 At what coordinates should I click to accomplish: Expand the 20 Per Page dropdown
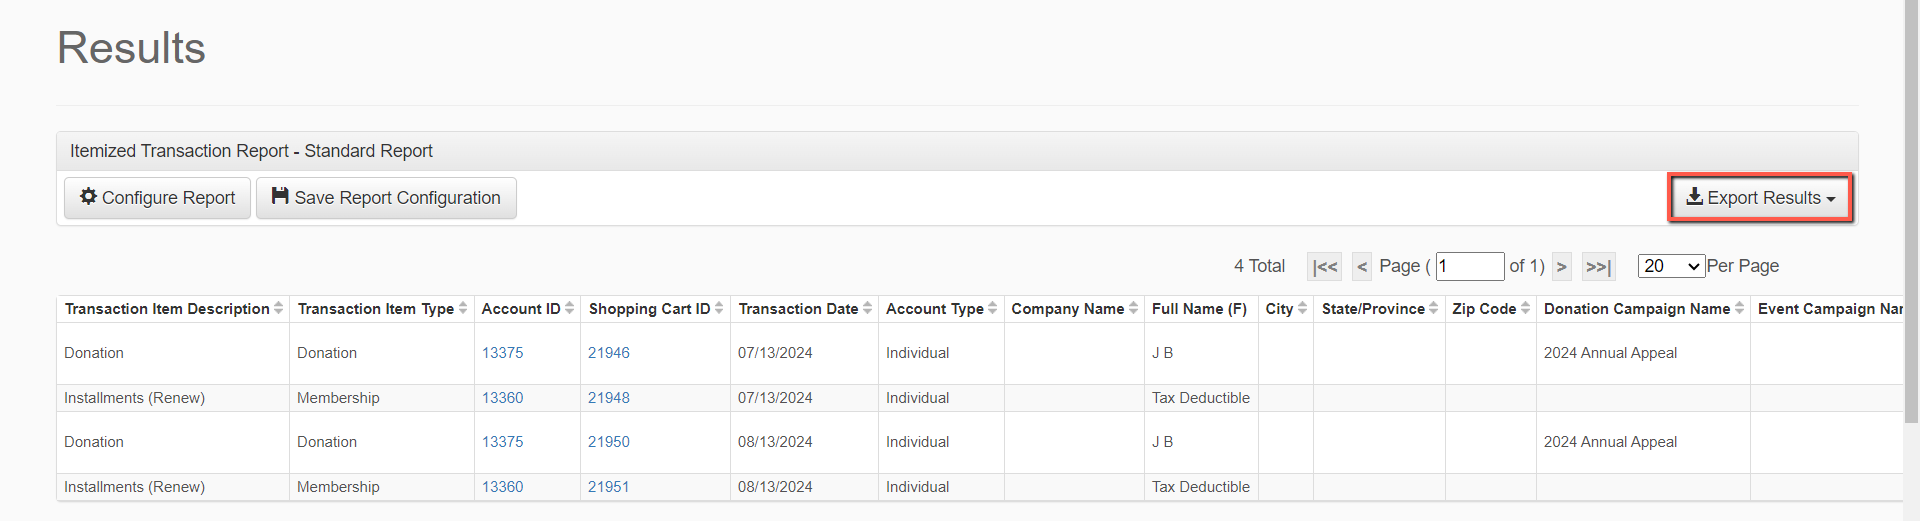click(1671, 266)
